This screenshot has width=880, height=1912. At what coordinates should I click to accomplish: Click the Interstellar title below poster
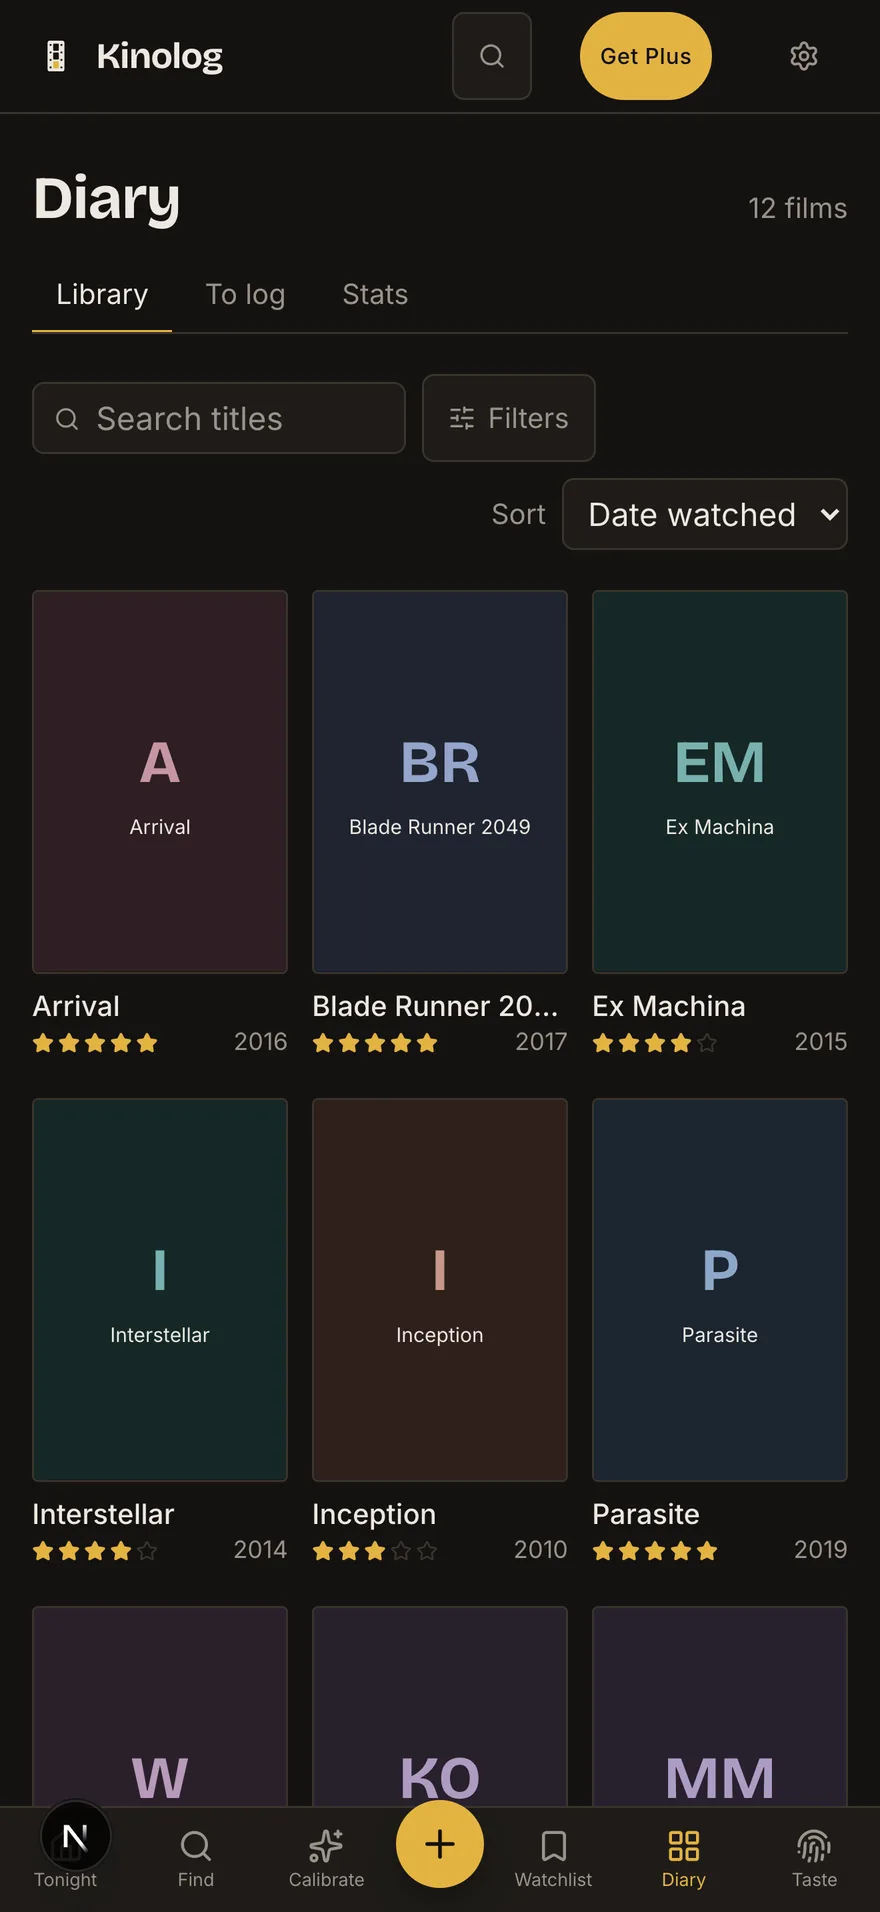103,1514
